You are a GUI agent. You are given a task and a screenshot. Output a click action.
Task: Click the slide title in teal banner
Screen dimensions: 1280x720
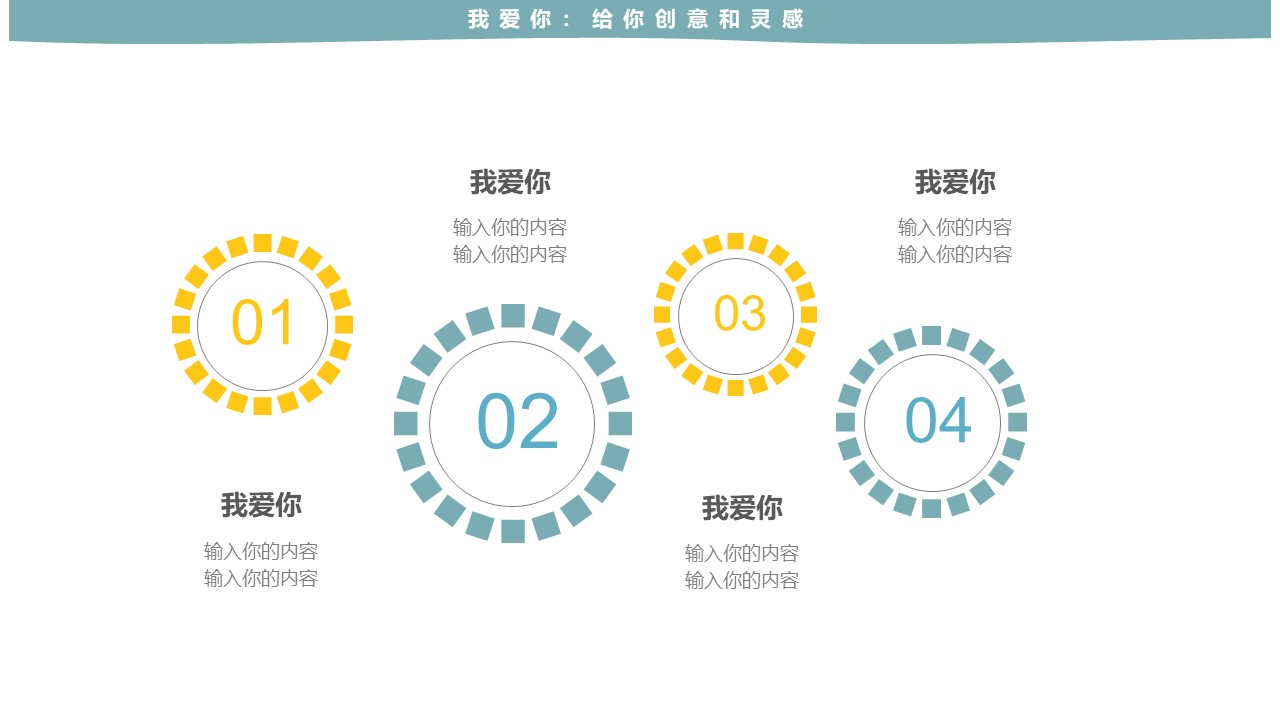636,19
